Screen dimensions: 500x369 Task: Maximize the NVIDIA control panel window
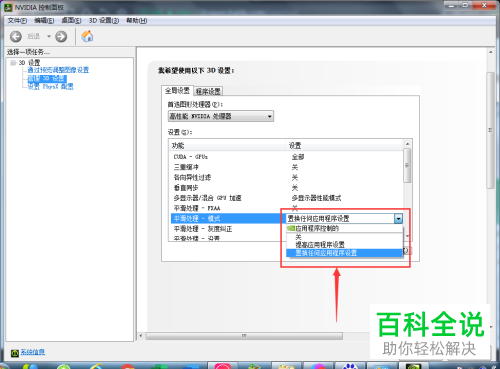click(x=465, y=5)
